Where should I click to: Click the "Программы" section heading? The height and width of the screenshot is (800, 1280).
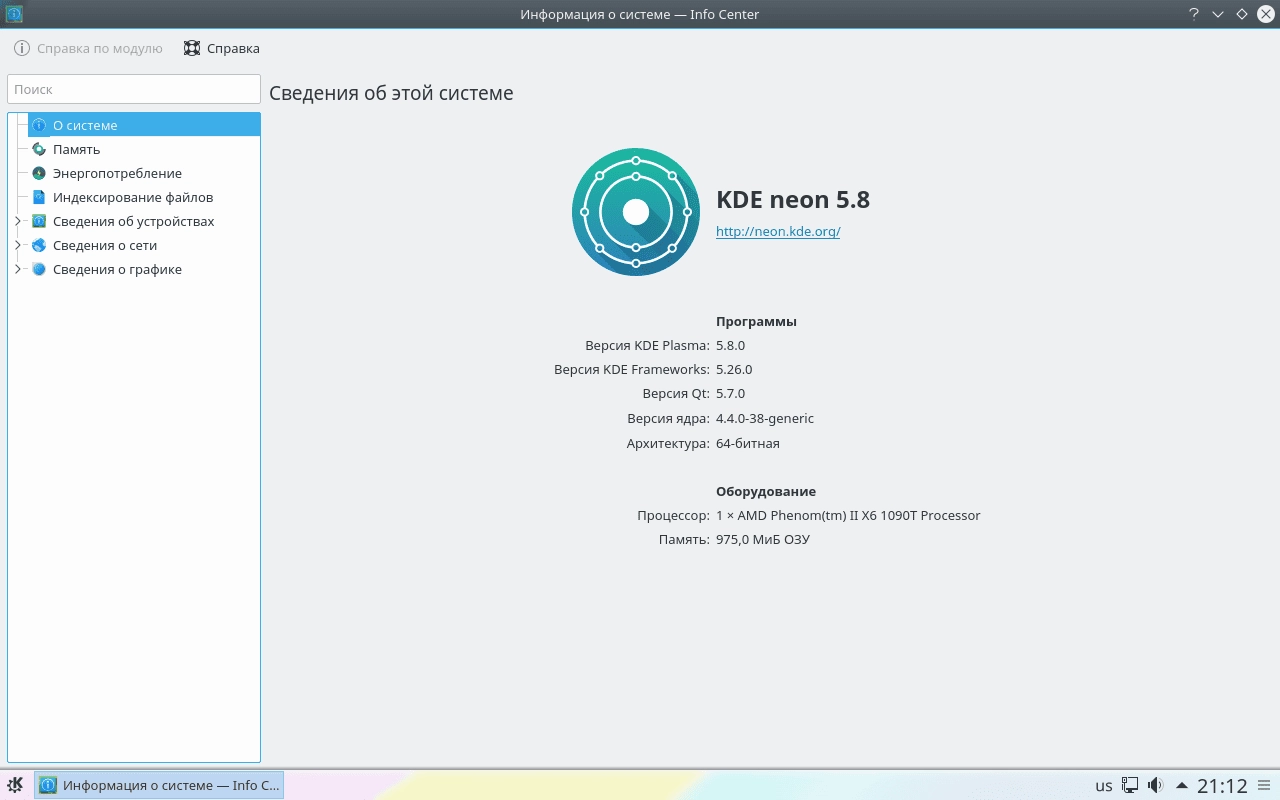(x=756, y=321)
